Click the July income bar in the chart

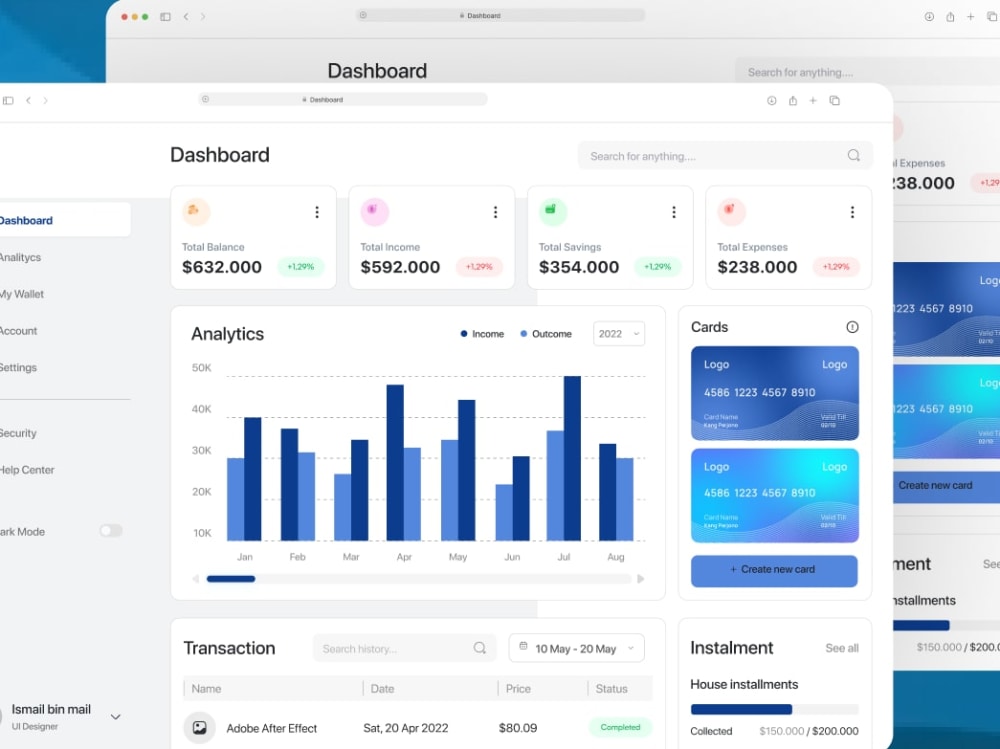click(x=573, y=458)
